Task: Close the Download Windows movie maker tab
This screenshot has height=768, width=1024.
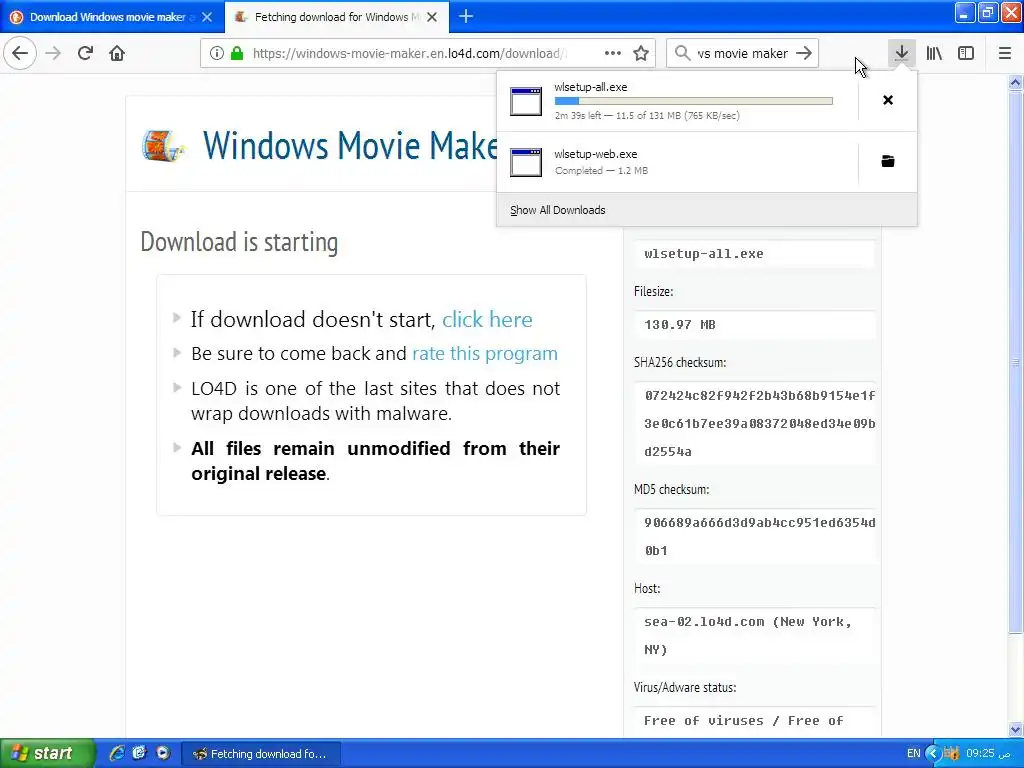Action: coord(207,17)
